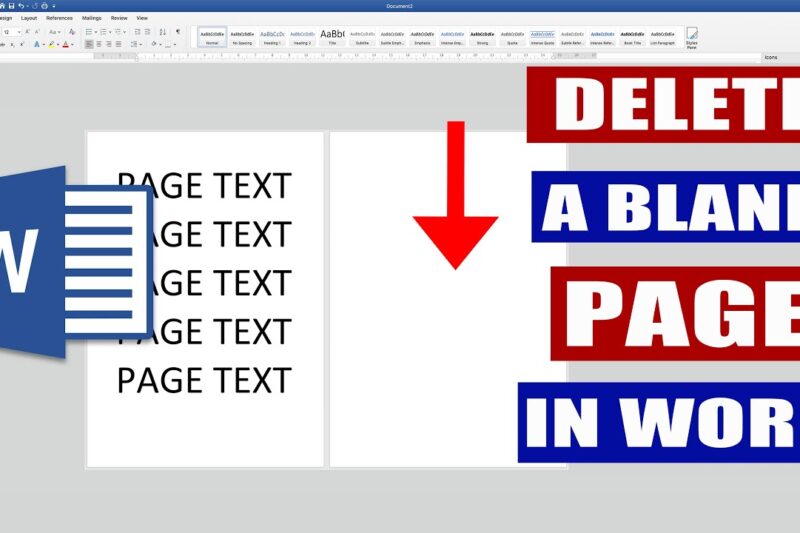
Task: Apply the Heading 1 style
Action: 272,37
